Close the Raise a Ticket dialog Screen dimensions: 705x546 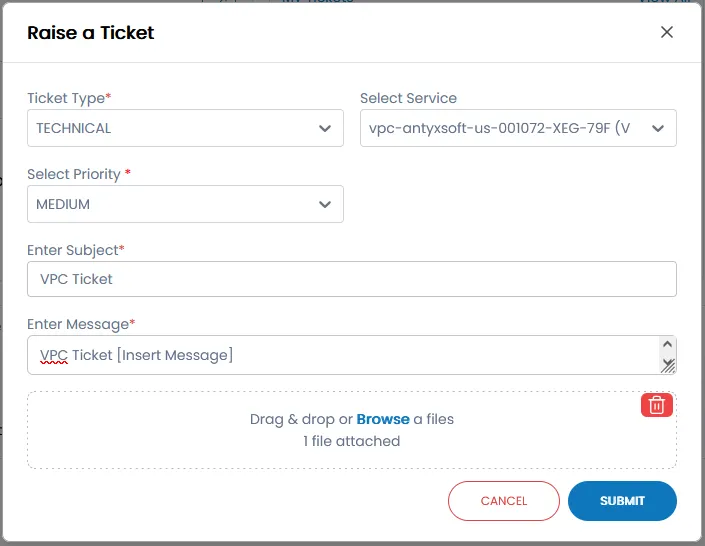point(667,32)
